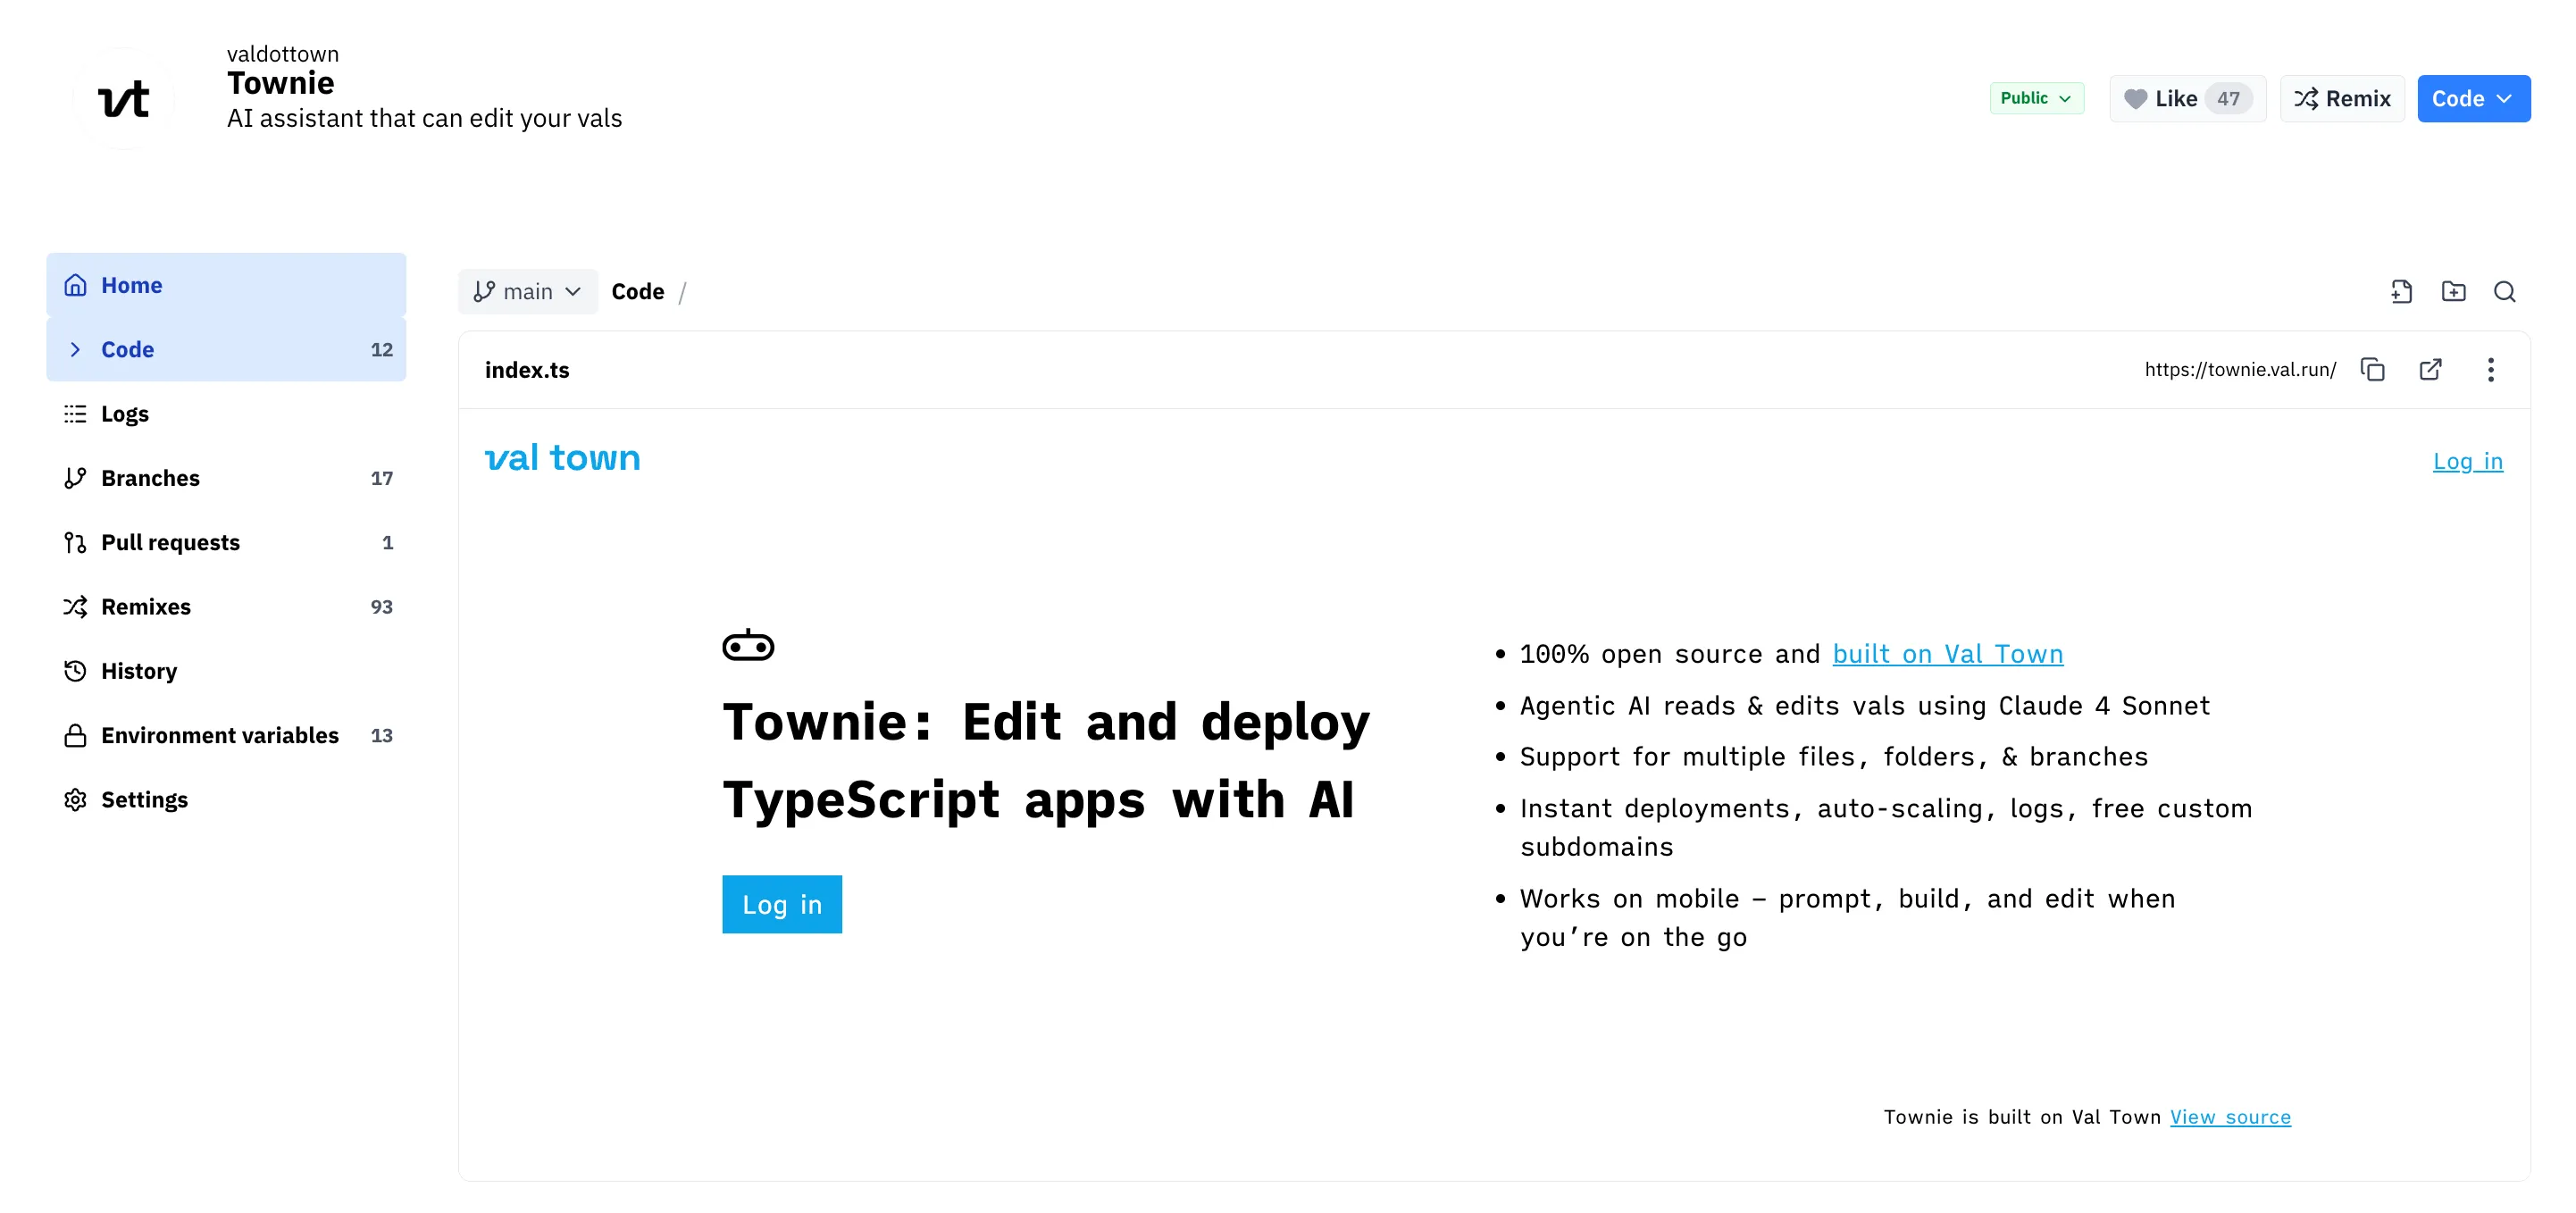The height and width of the screenshot is (1213, 2576).
Task: Follow the built on Val Town link
Action: pos(1947,653)
